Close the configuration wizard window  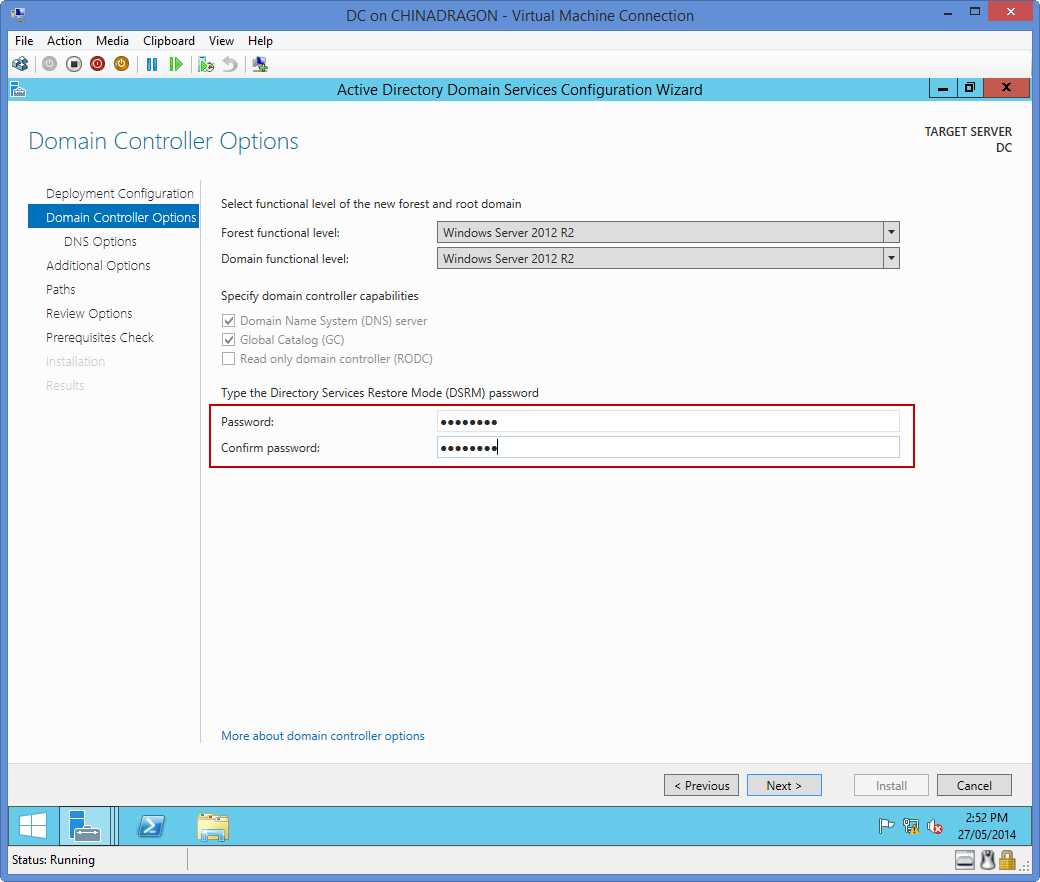[x=1006, y=88]
